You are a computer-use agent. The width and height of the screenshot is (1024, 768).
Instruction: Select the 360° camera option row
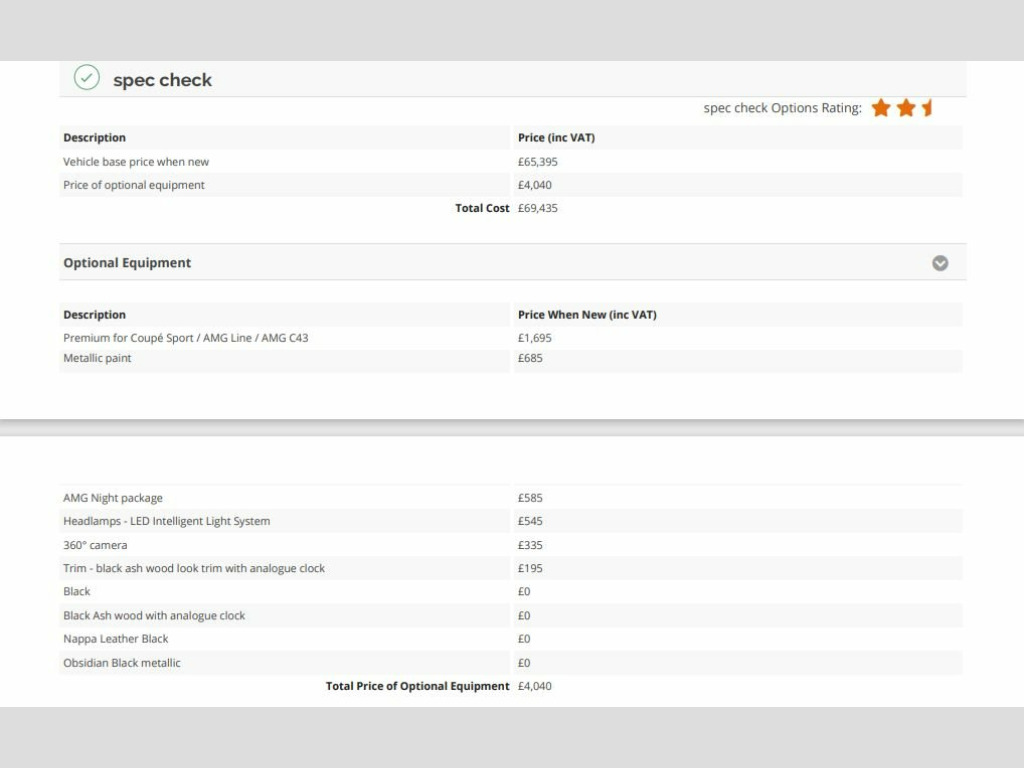coord(95,545)
